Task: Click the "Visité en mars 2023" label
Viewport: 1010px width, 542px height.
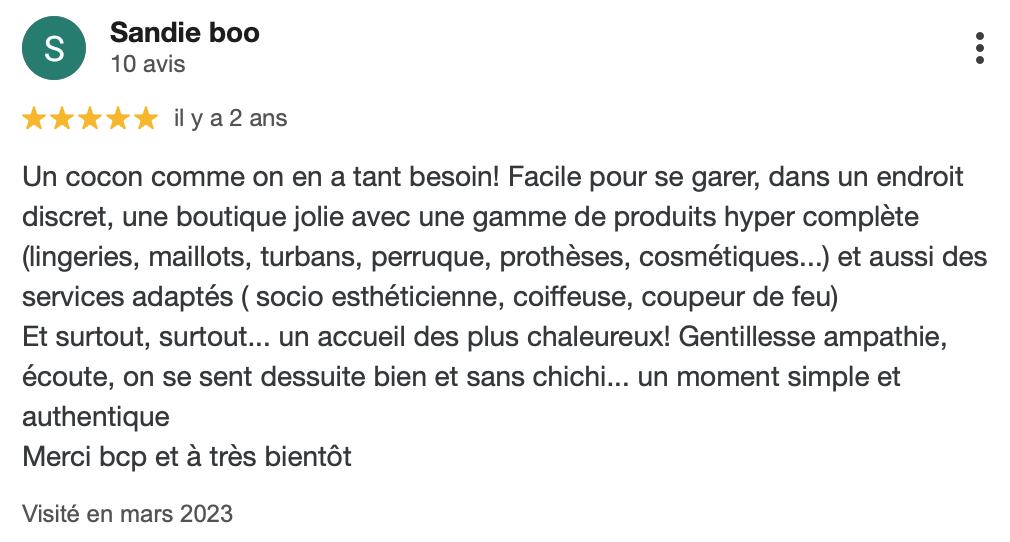Action: (x=128, y=514)
